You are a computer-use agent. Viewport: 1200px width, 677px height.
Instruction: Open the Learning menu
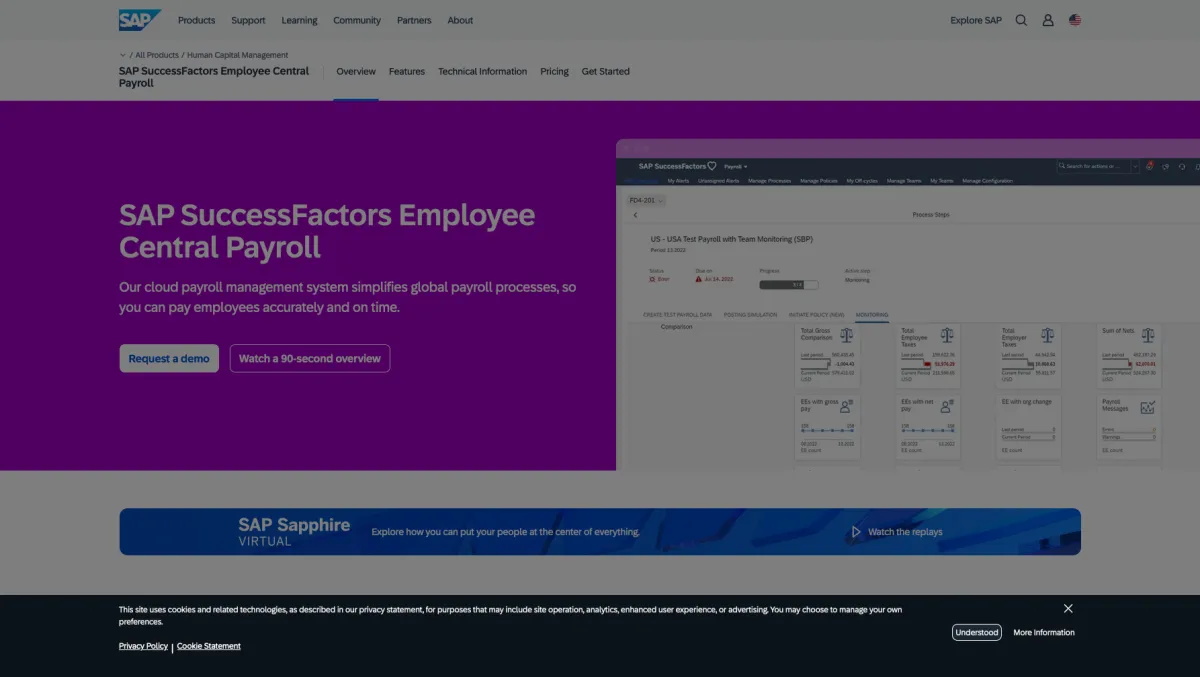pyautogui.click(x=299, y=20)
